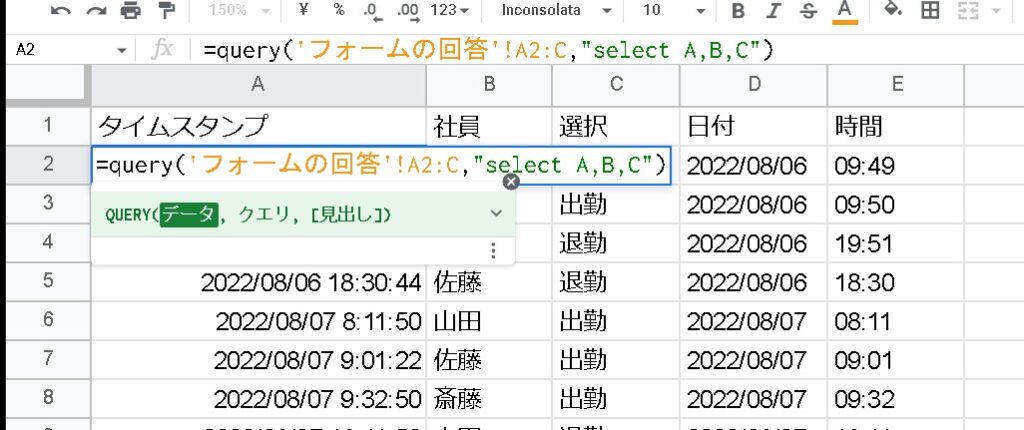
Task: Open the three-dot menu in formula help
Action: [492, 251]
